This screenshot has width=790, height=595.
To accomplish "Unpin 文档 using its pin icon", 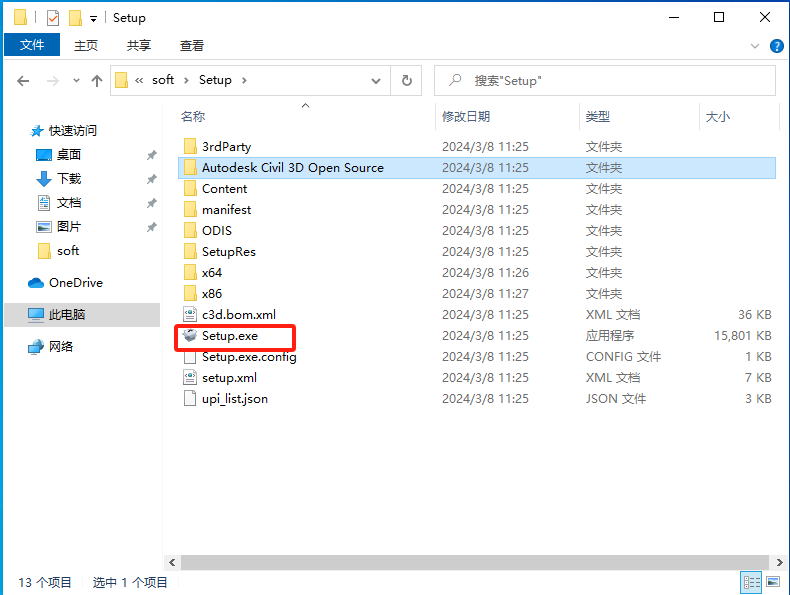I will coord(152,203).
